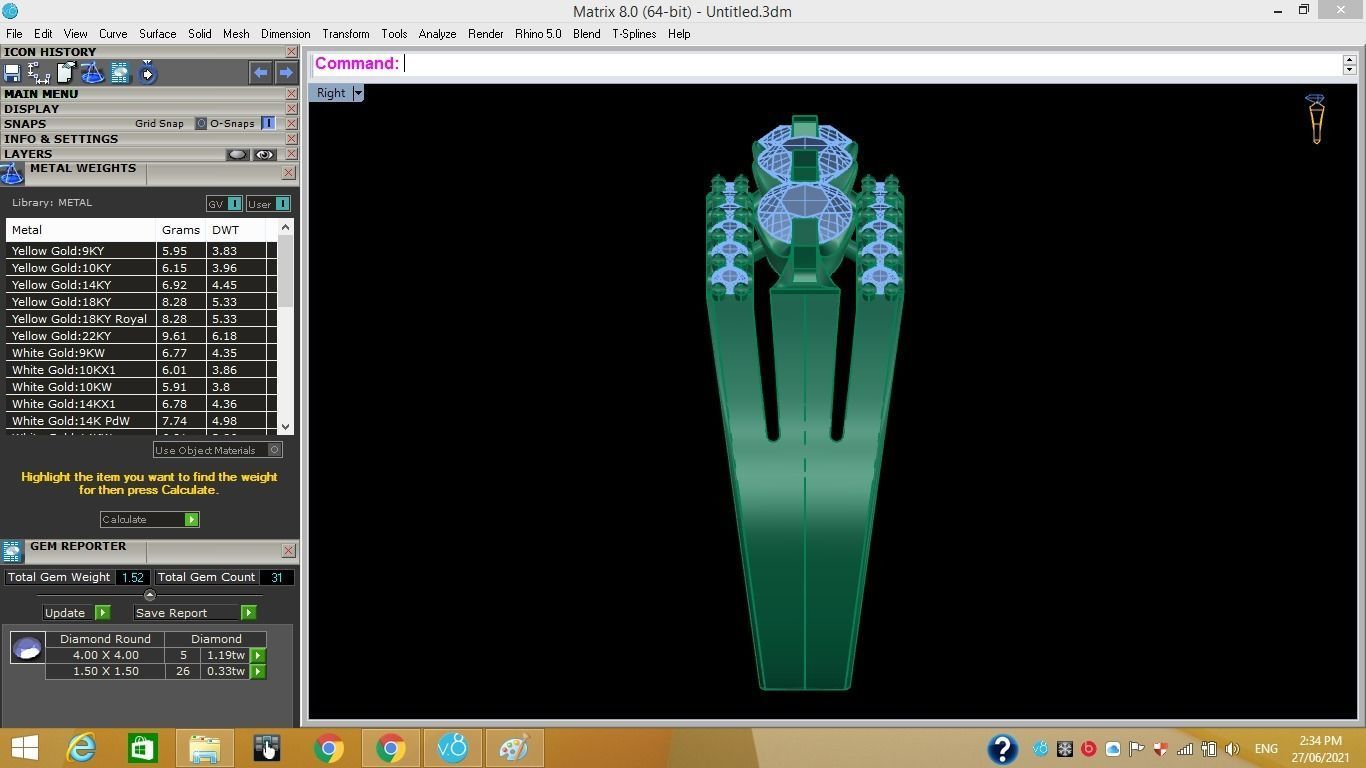
Task: Expand the DISPLAY panel
Action: [31, 109]
